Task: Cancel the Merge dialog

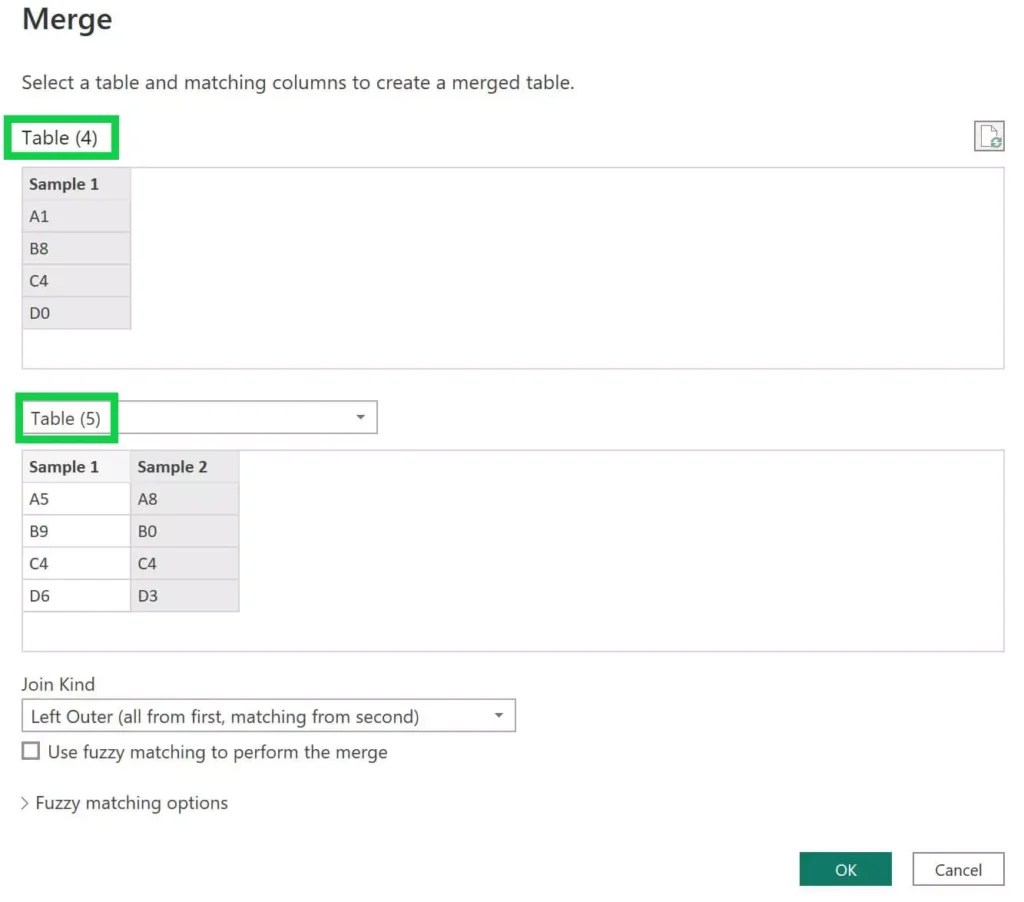Action: pos(957,869)
